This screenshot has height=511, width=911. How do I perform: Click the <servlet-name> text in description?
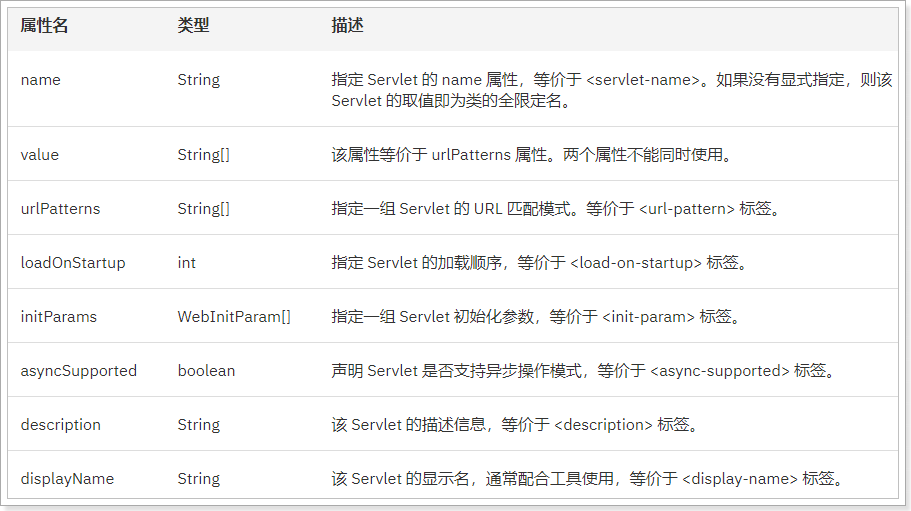click(643, 80)
